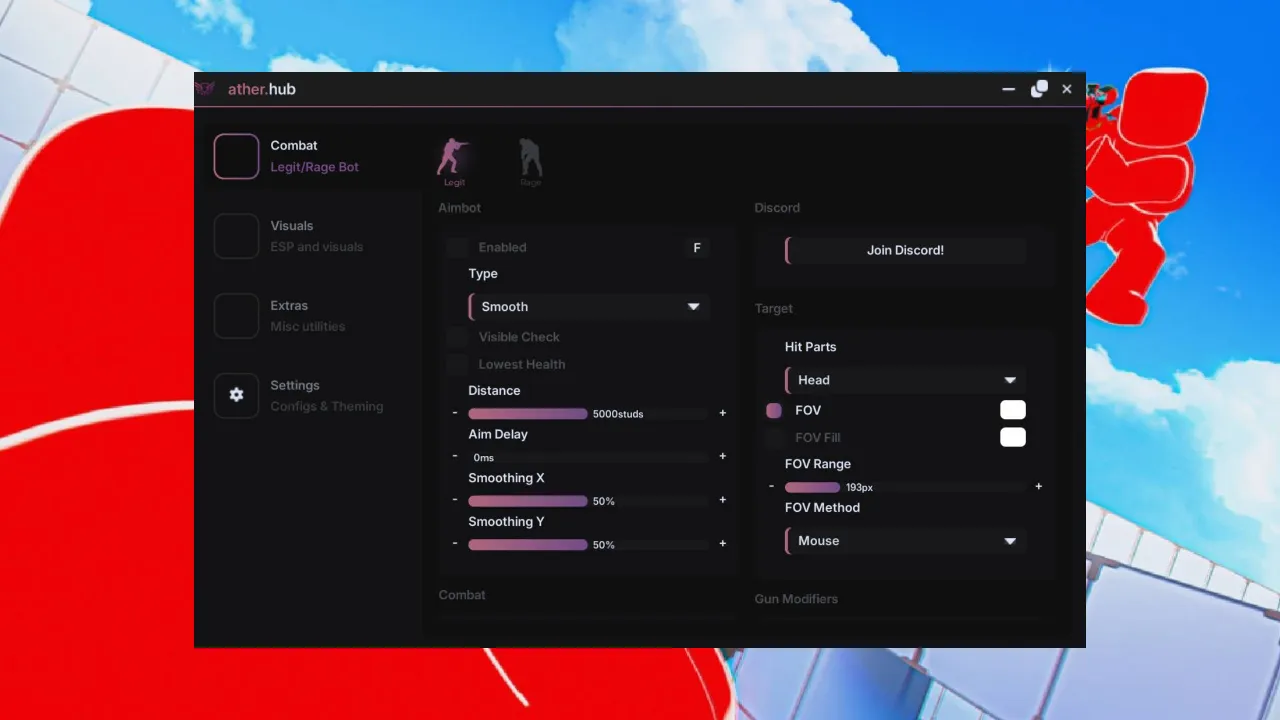Increase Distance with the plus button
1280x720 pixels.
click(x=723, y=413)
